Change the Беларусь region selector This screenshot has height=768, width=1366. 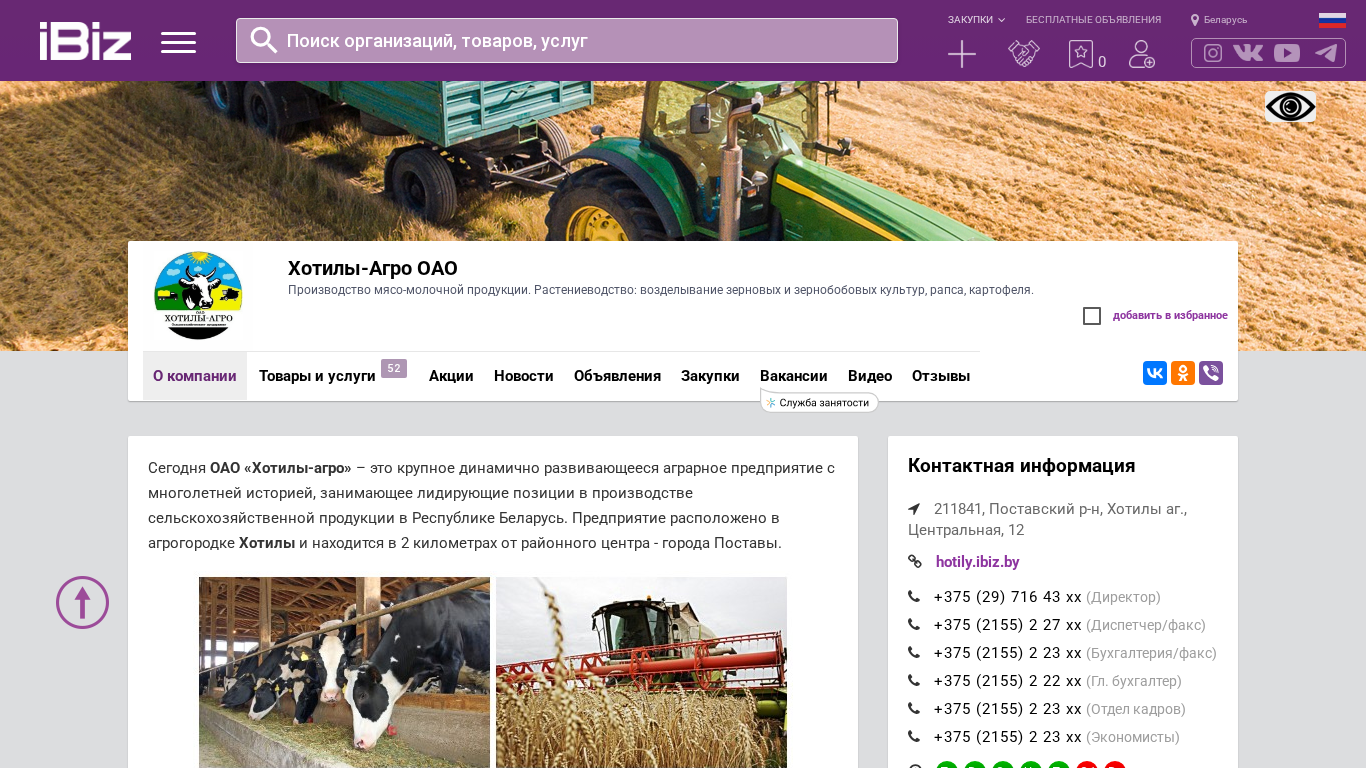point(1219,20)
